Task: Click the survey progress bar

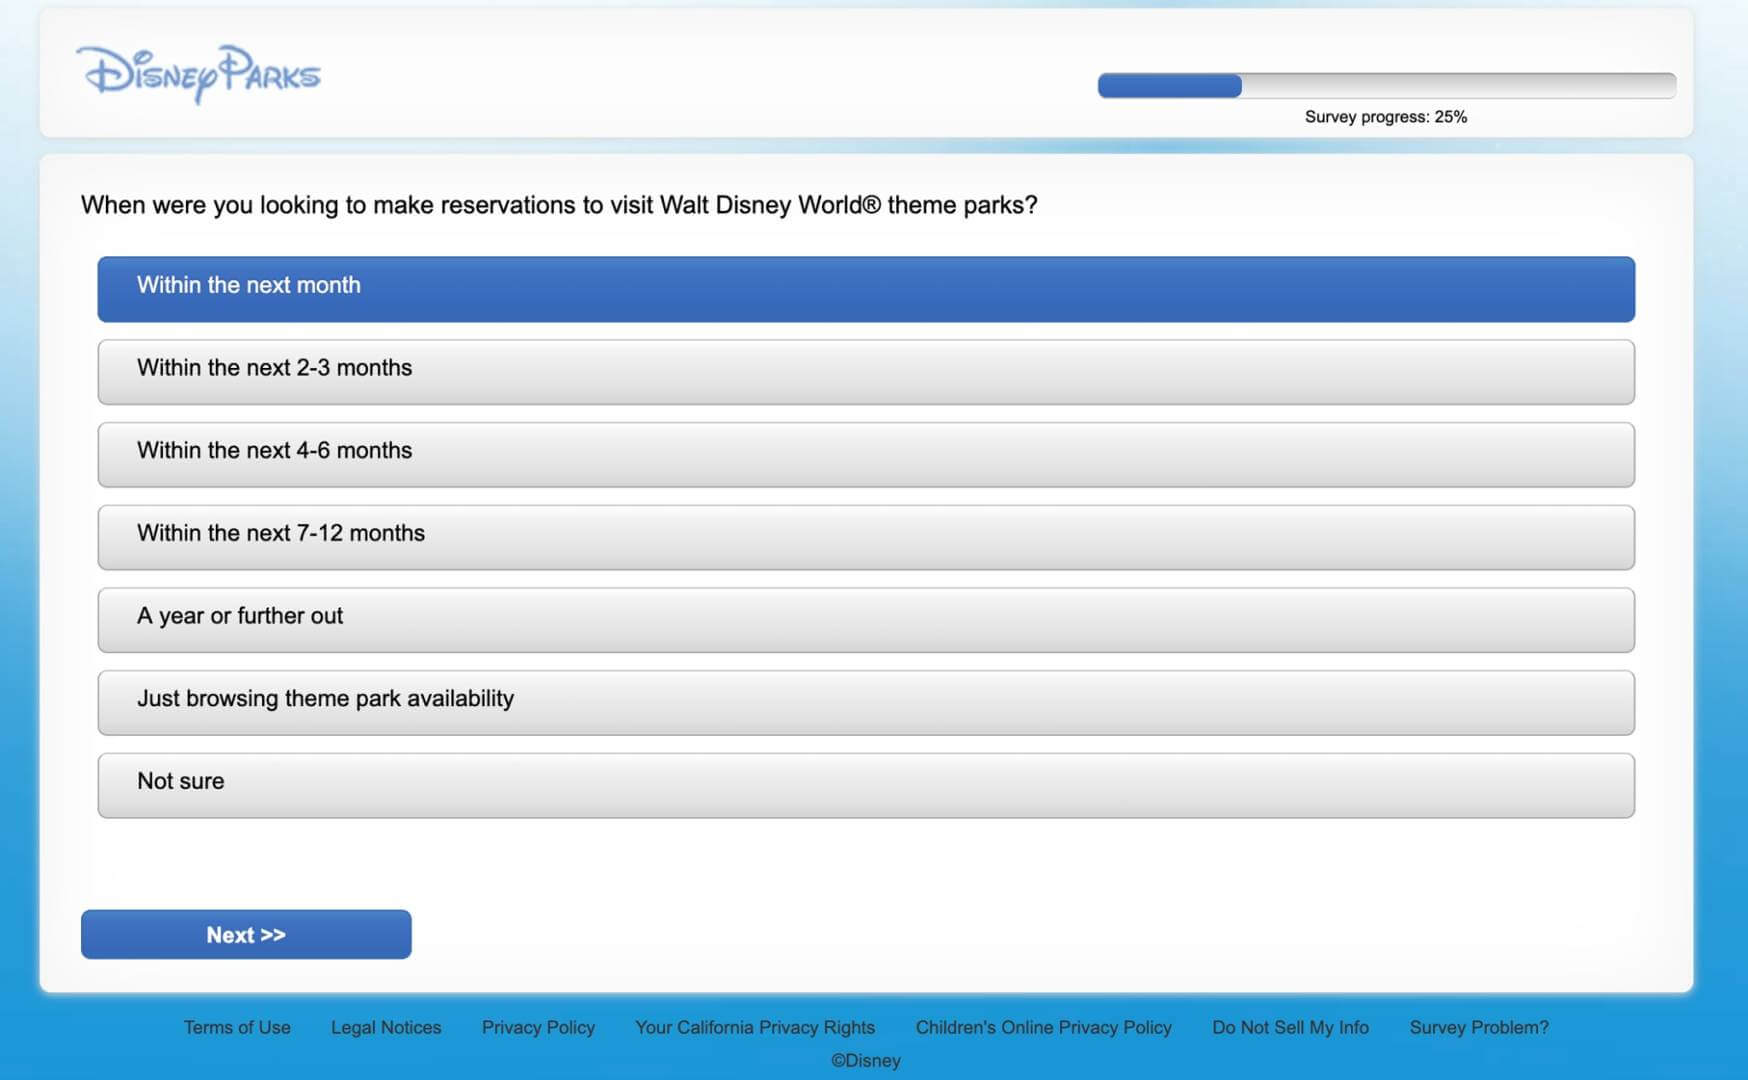Action: (1386, 85)
